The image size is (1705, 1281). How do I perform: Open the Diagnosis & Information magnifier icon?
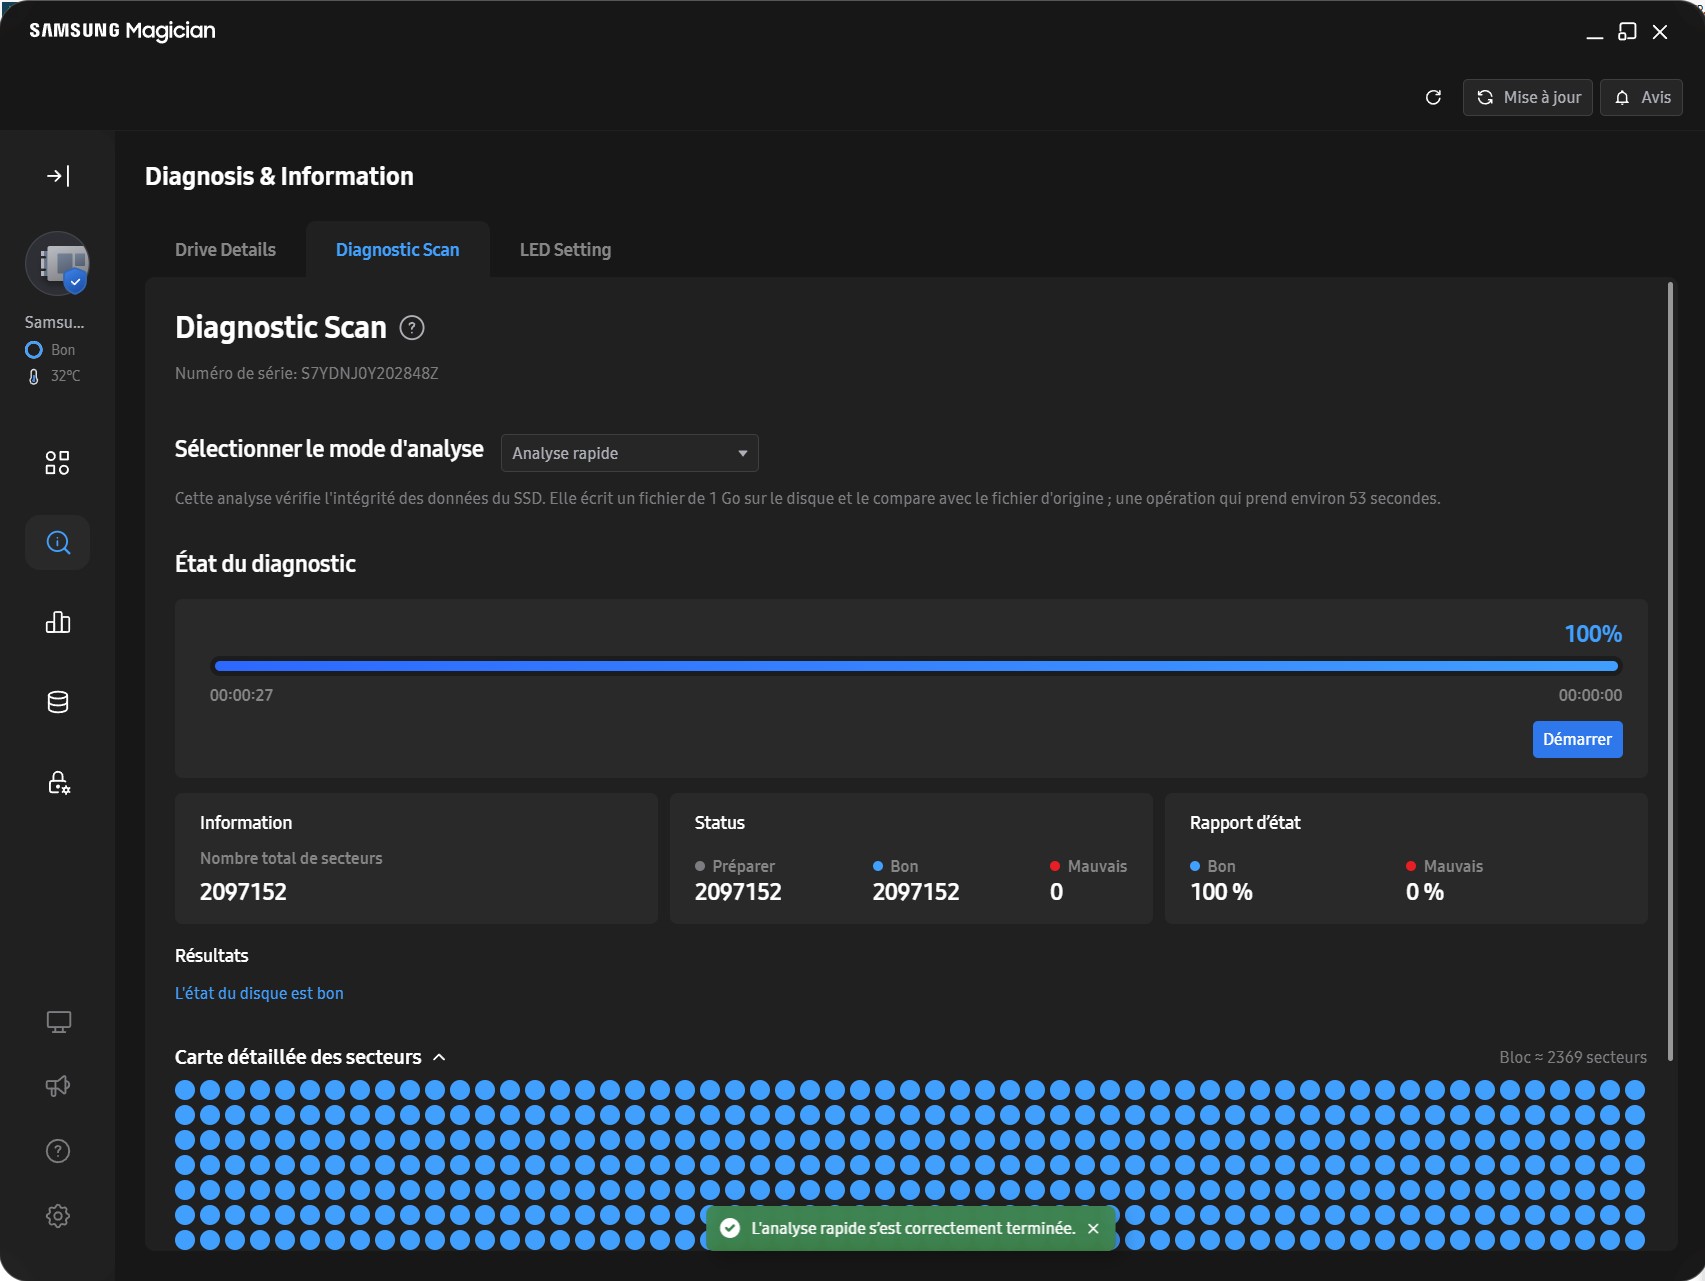[x=58, y=543]
